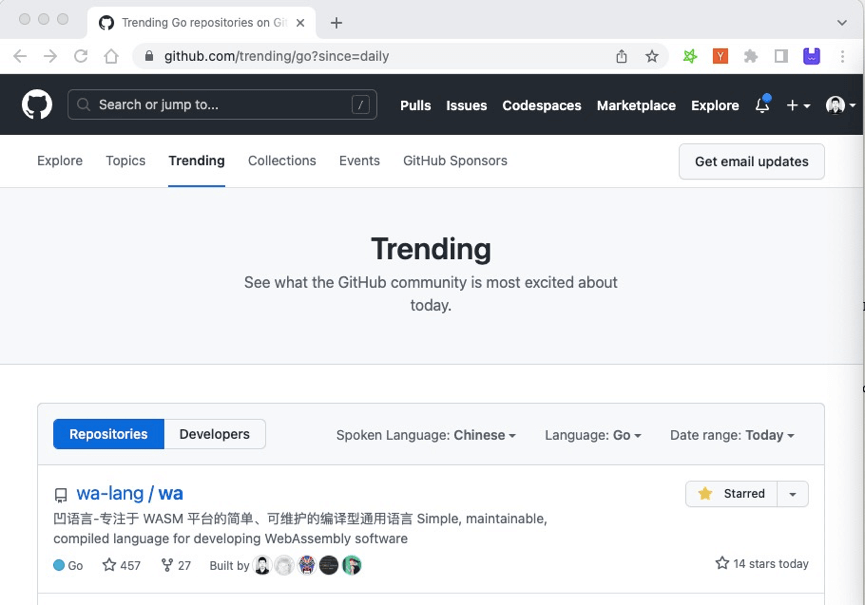Open the wa-lang/wa repository link
Viewport: 865px width, 605px height.
(x=129, y=493)
